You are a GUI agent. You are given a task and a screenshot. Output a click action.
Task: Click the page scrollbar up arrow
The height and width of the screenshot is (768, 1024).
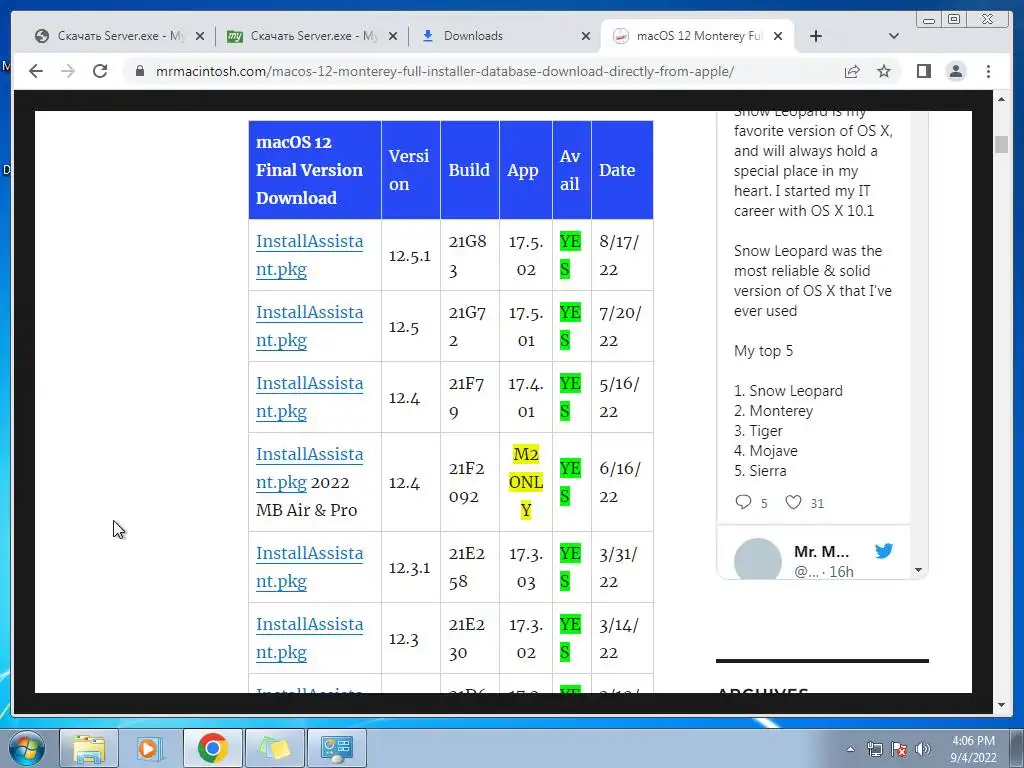1002,99
